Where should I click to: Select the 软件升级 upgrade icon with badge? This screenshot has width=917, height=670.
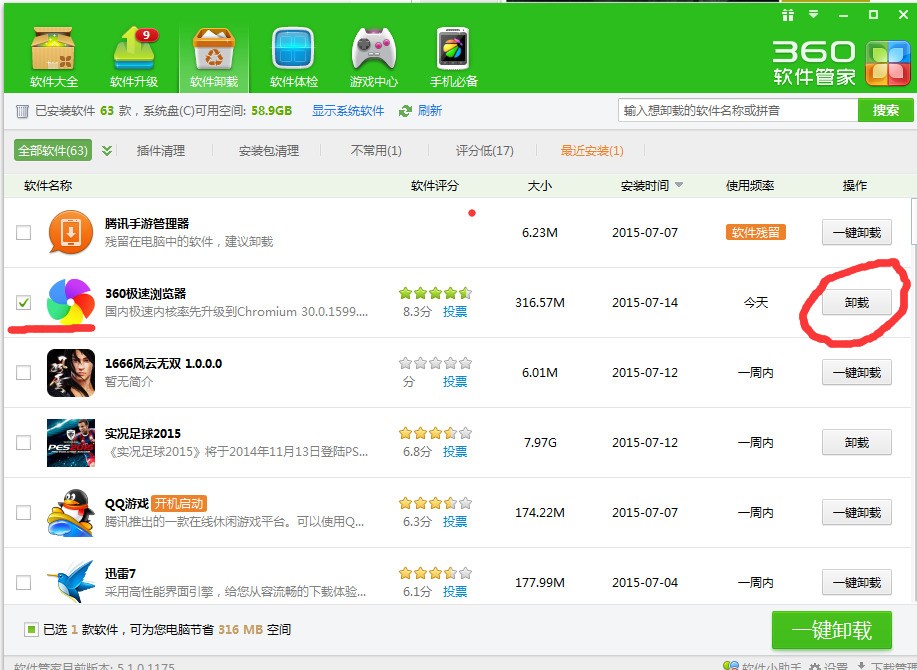point(133,47)
